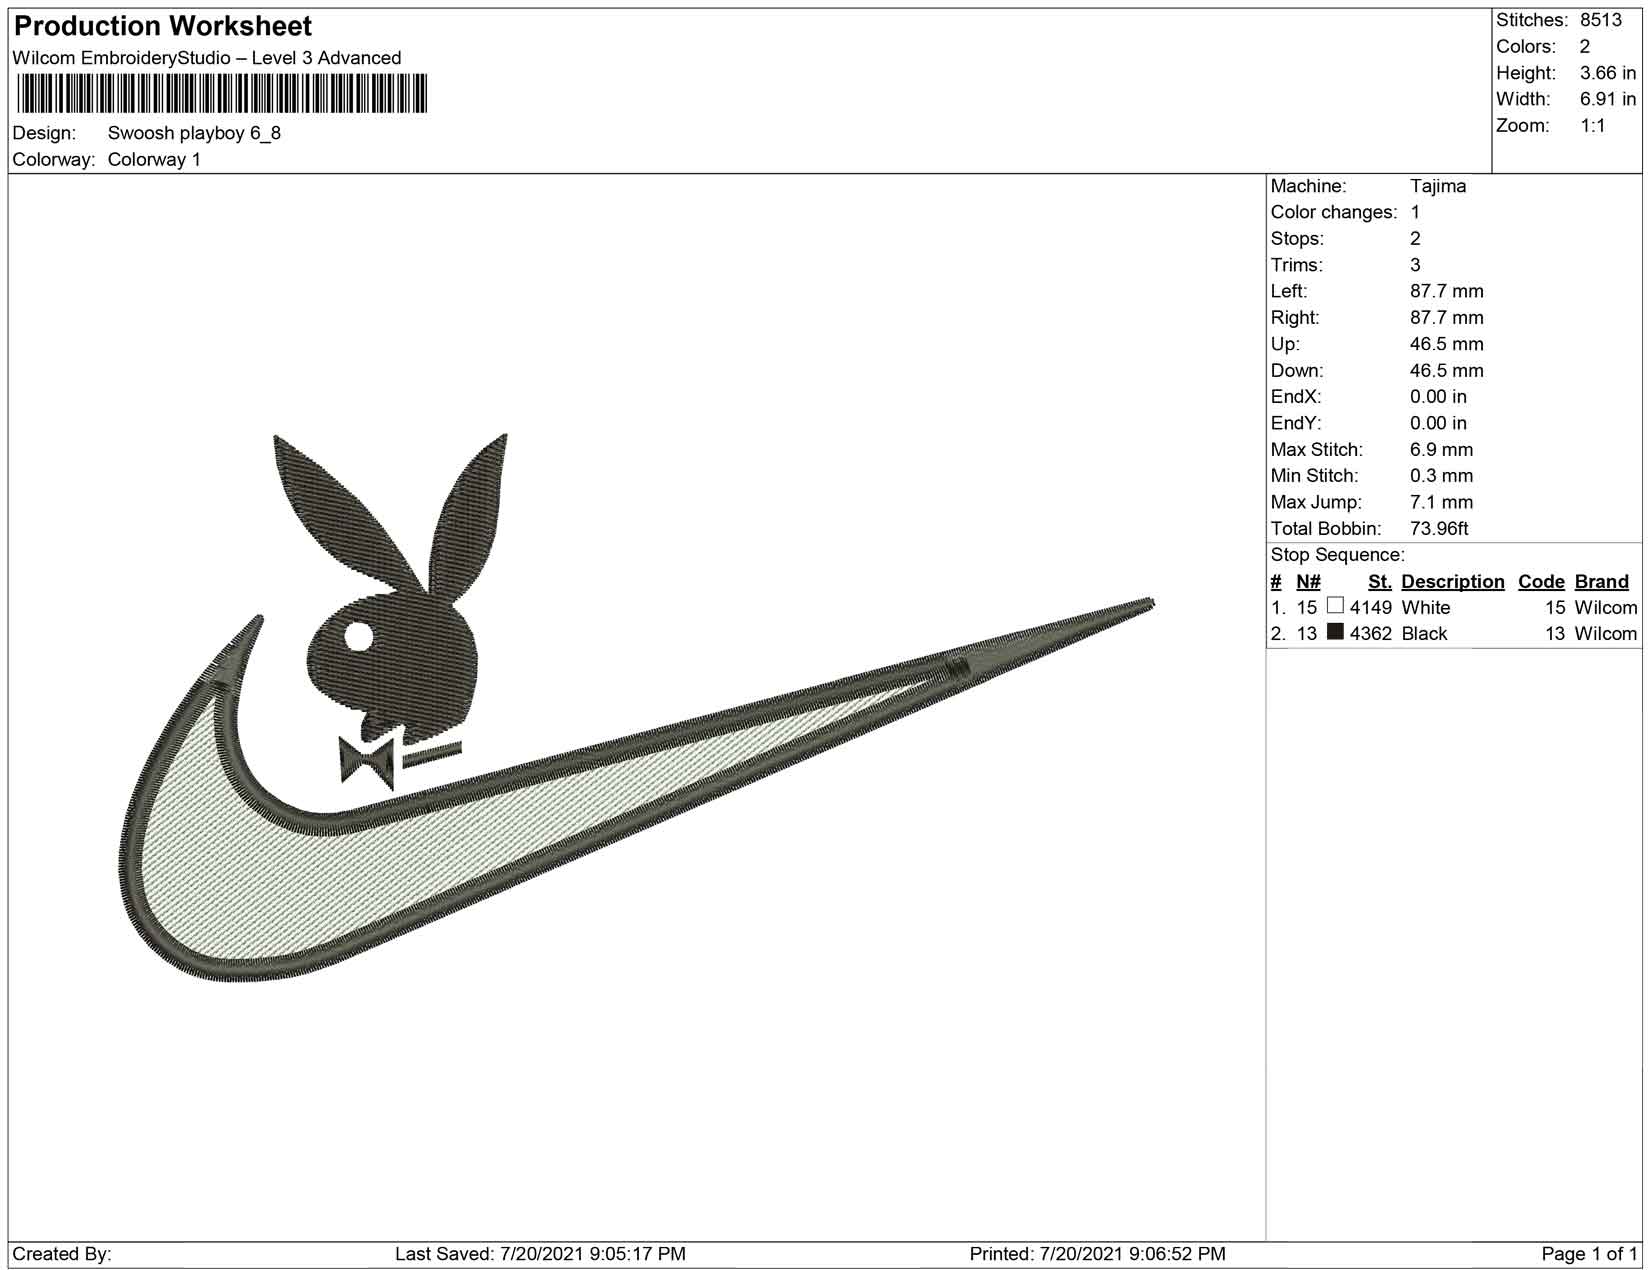Click the "Stops:" label
Image resolution: width=1650 pixels, height=1270 pixels.
click(1297, 239)
